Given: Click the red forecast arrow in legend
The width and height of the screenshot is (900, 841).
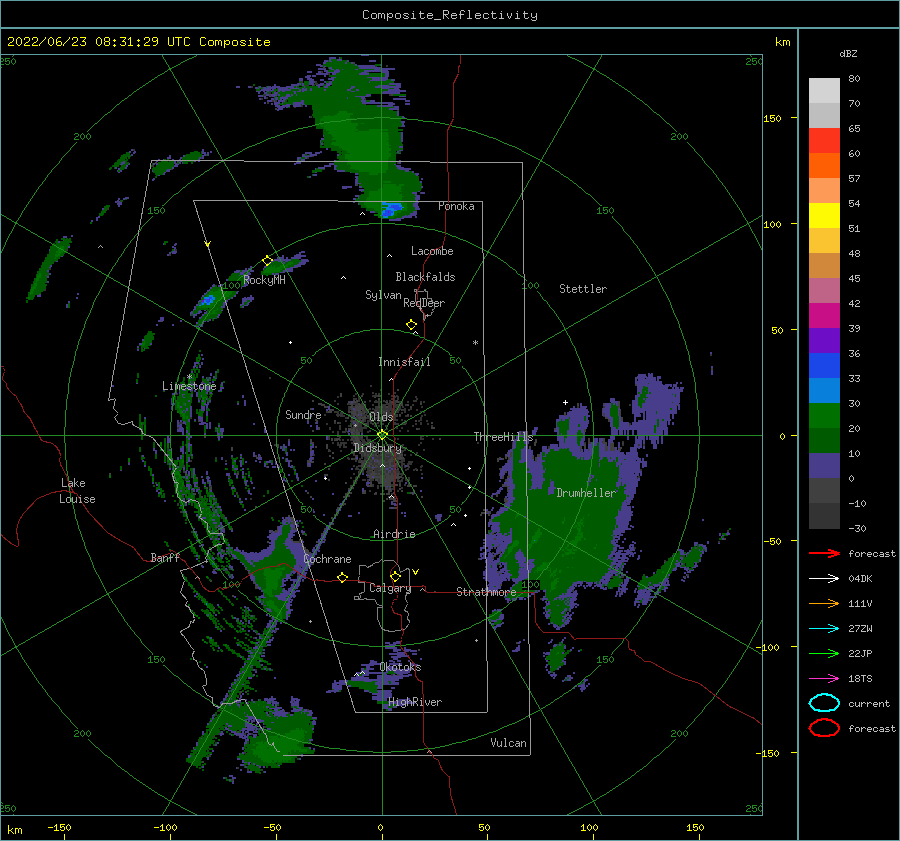Looking at the screenshot, I should [x=824, y=553].
